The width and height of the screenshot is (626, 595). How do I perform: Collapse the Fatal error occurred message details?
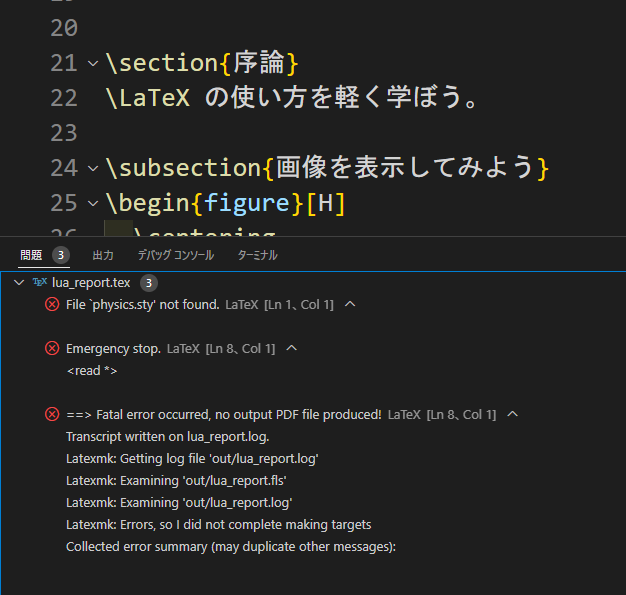tap(513, 414)
